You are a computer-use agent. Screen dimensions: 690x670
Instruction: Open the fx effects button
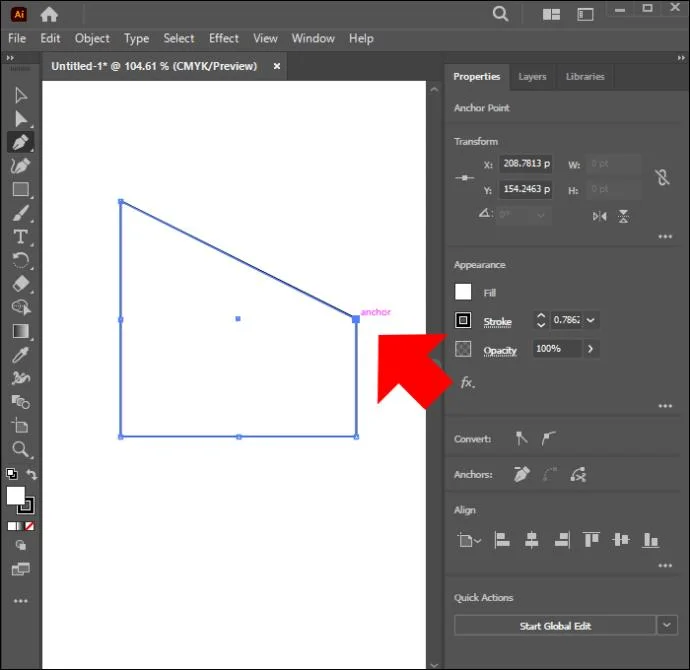point(467,382)
